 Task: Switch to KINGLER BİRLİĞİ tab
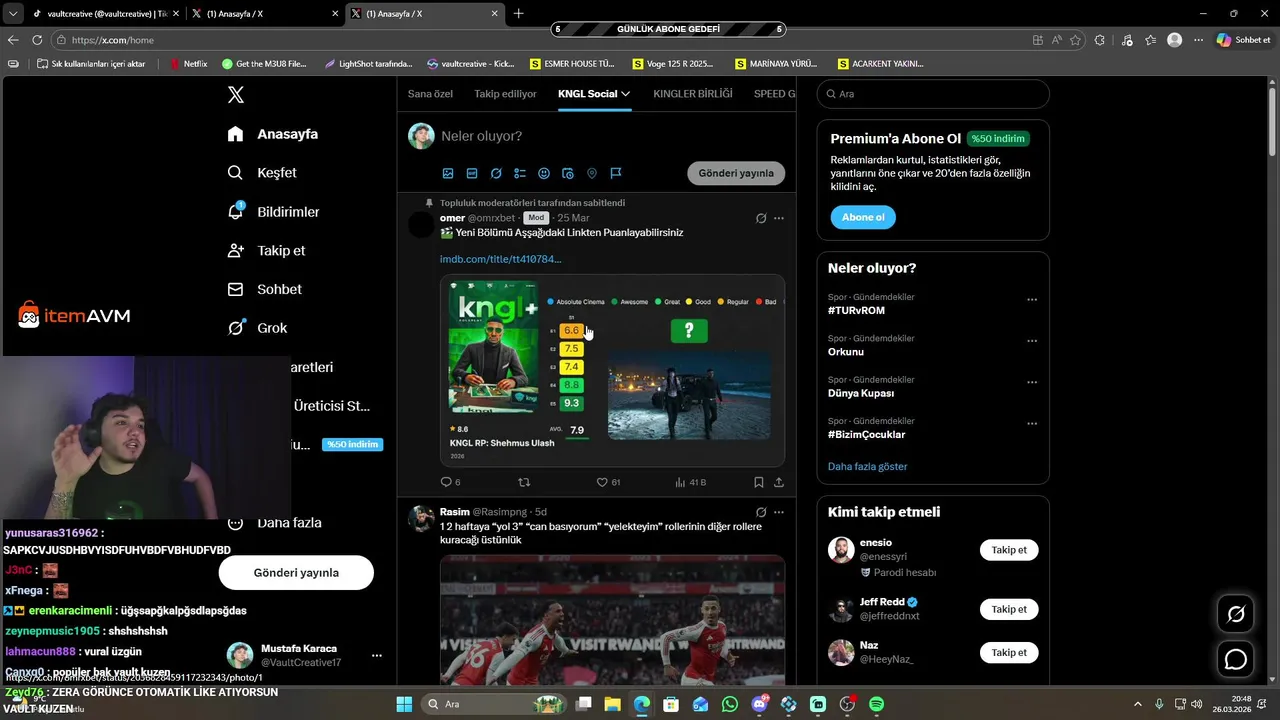[x=693, y=94]
